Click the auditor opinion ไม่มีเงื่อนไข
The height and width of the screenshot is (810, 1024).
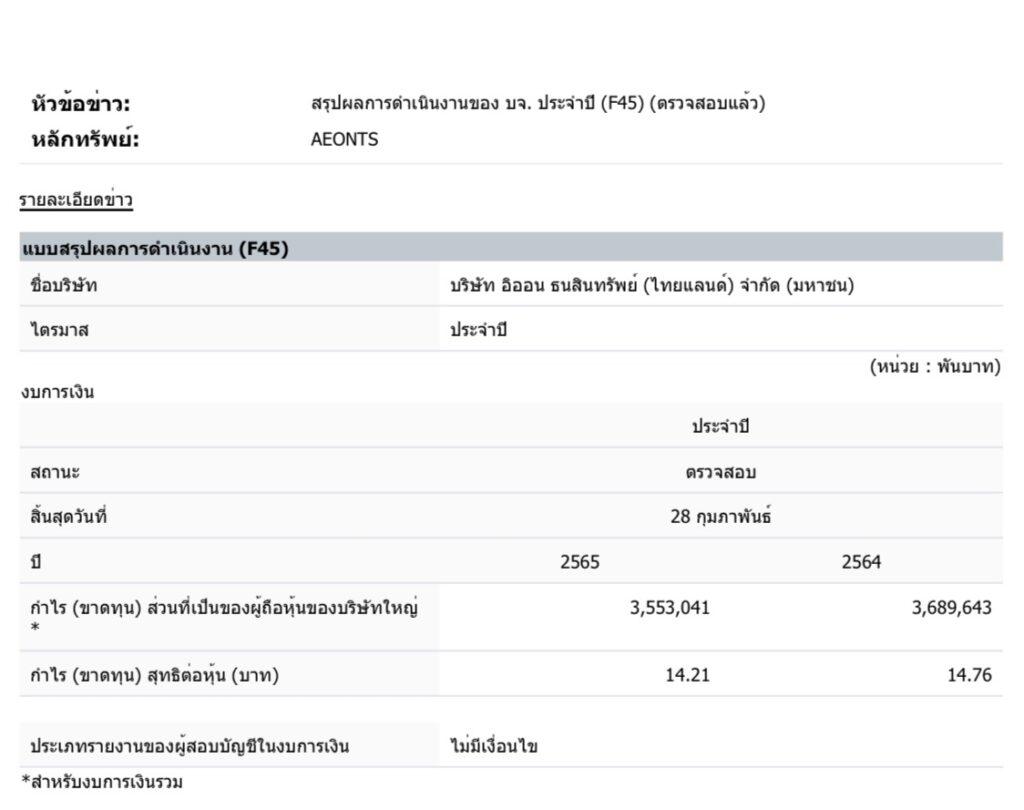tap(494, 746)
